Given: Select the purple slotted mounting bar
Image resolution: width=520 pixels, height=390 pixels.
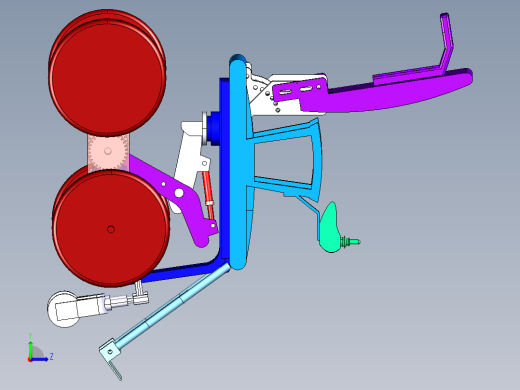Looking at the screenshot, I should pos(300,90).
